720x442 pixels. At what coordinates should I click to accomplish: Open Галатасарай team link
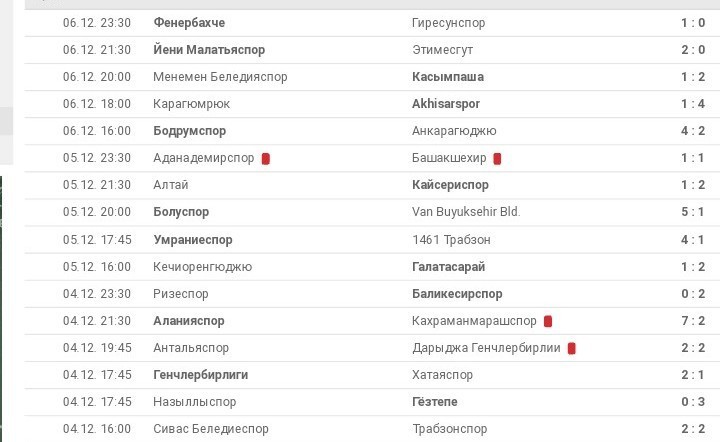click(456, 267)
